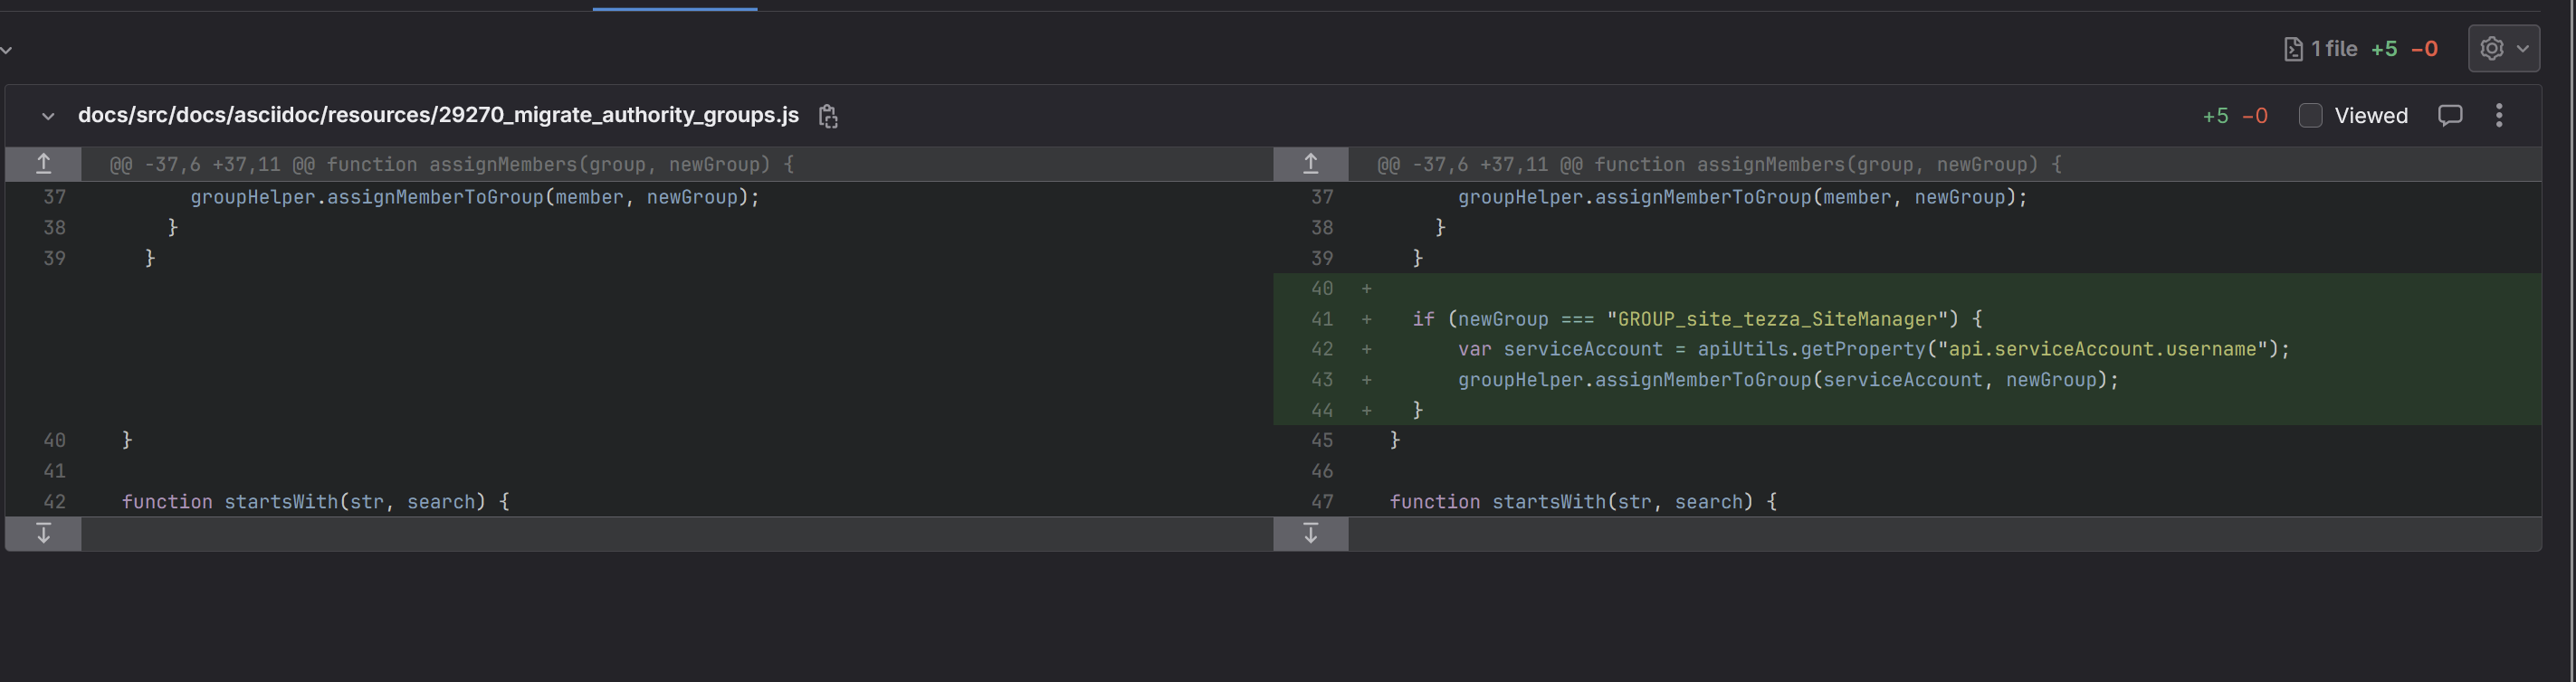Select line number 44 in the right pane
The width and height of the screenshot is (2576, 682).
(x=1322, y=410)
